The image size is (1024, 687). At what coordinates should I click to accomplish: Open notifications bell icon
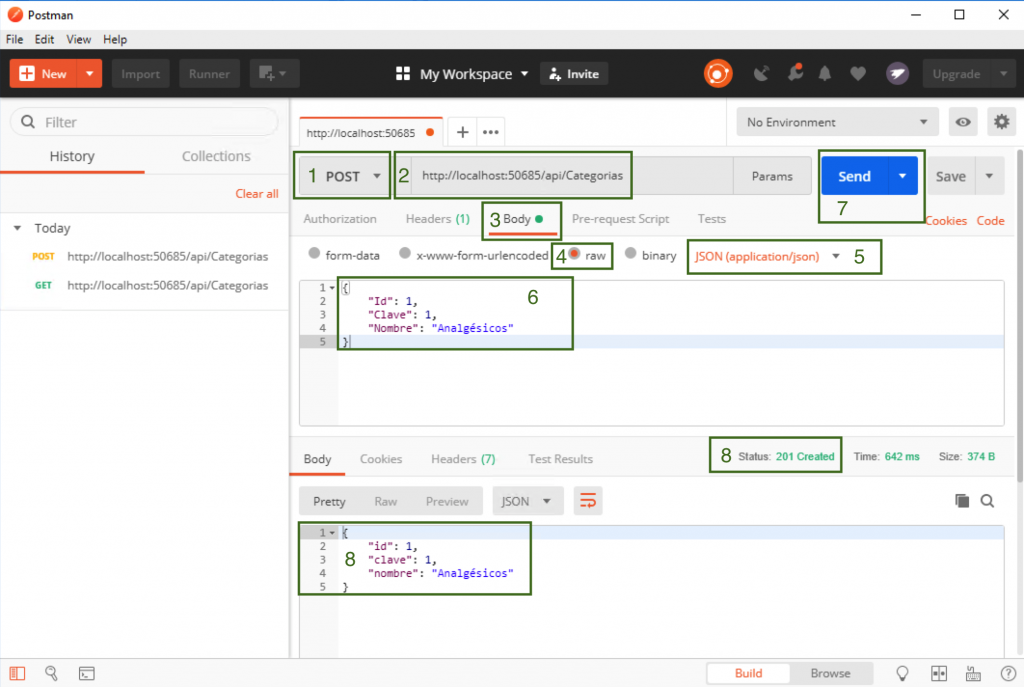pos(825,74)
